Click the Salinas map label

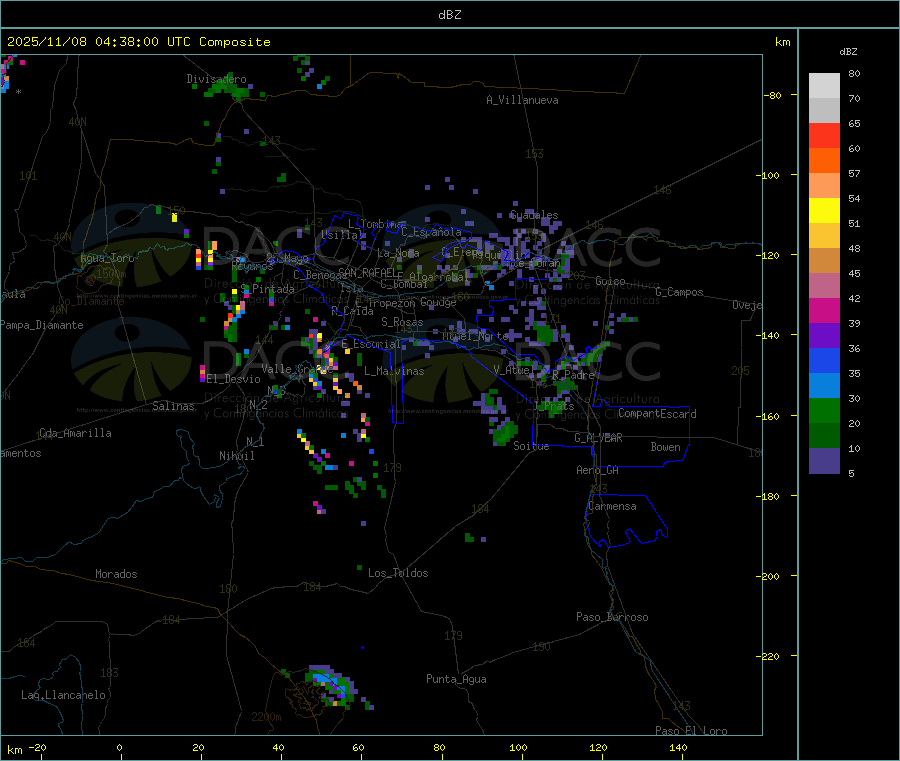(173, 406)
